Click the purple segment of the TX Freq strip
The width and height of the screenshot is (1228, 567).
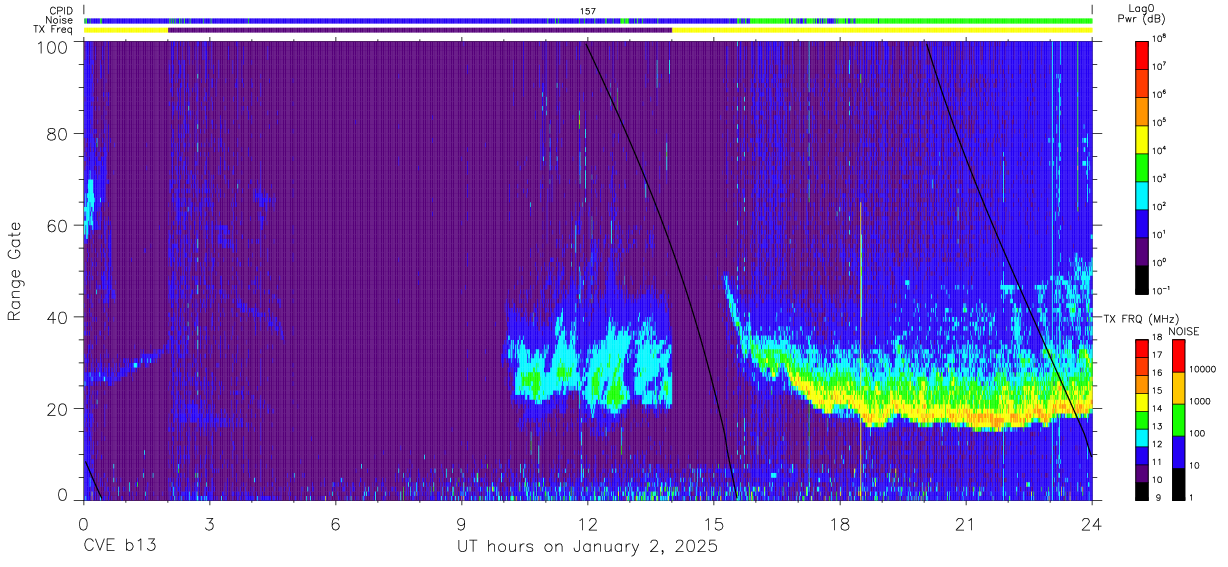click(420, 30)
